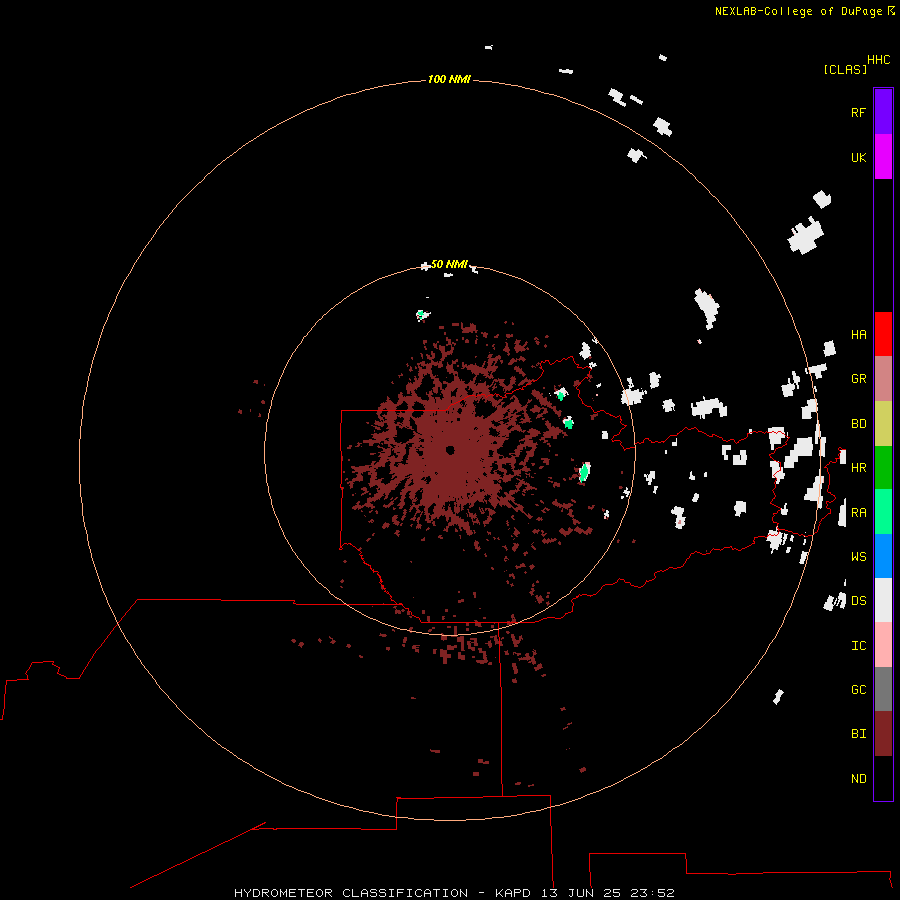
Task: Click the DS legend label
Action: [x=858, y=601]
